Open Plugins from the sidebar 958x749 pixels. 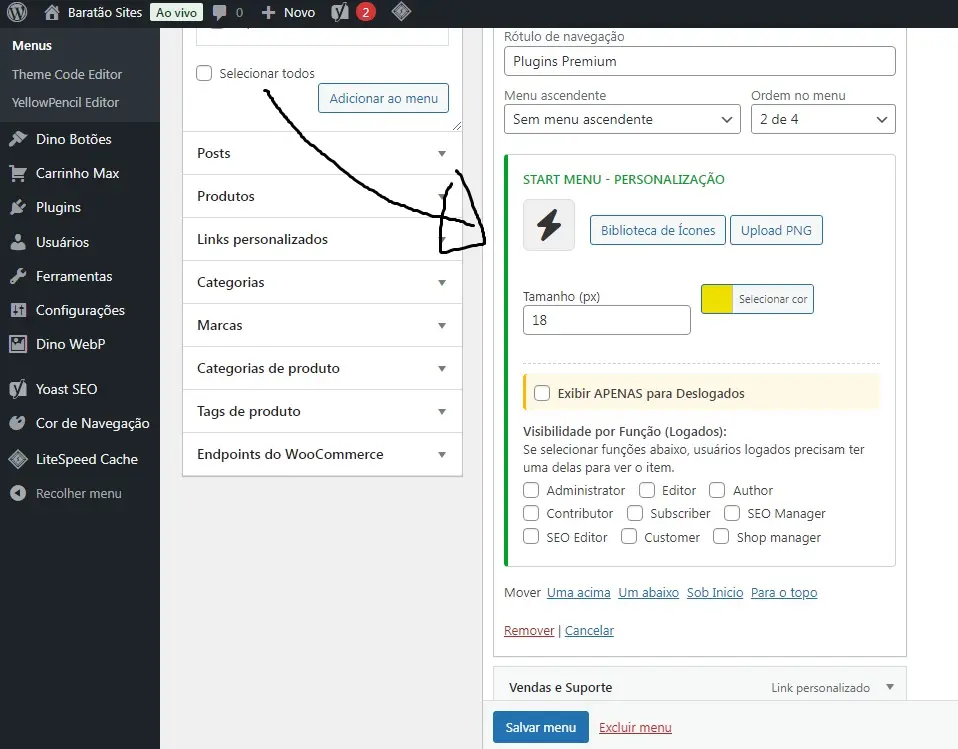coord(58,207)
